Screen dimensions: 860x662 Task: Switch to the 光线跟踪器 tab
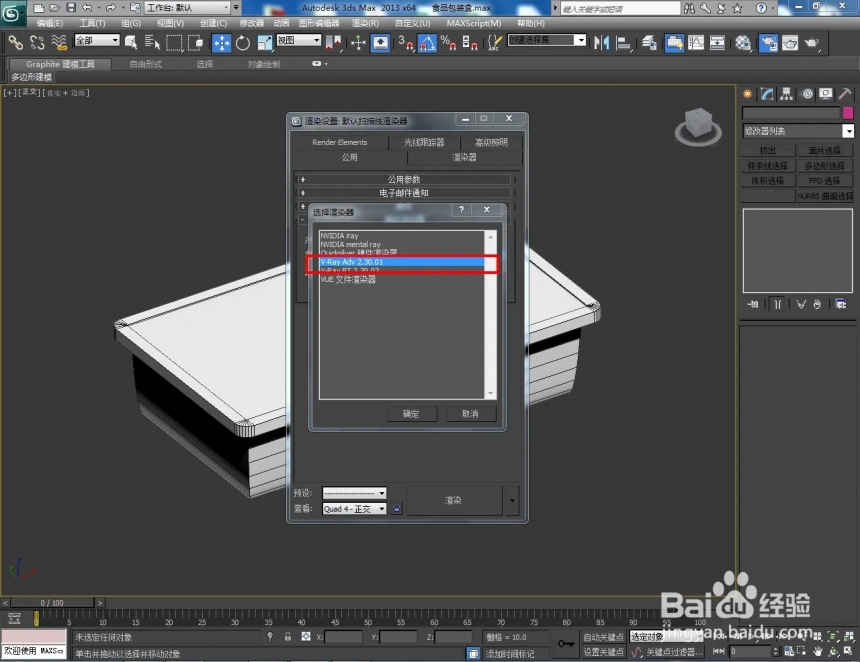pos(424,142)
